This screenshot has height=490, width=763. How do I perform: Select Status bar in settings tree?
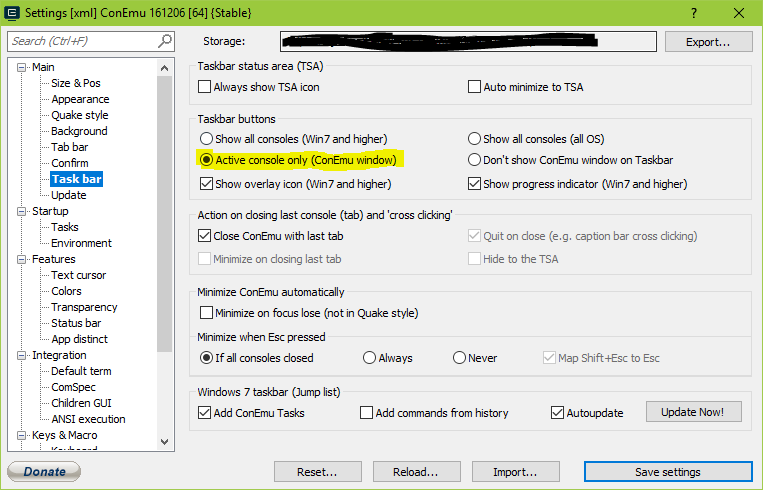(x=76, y=323)
